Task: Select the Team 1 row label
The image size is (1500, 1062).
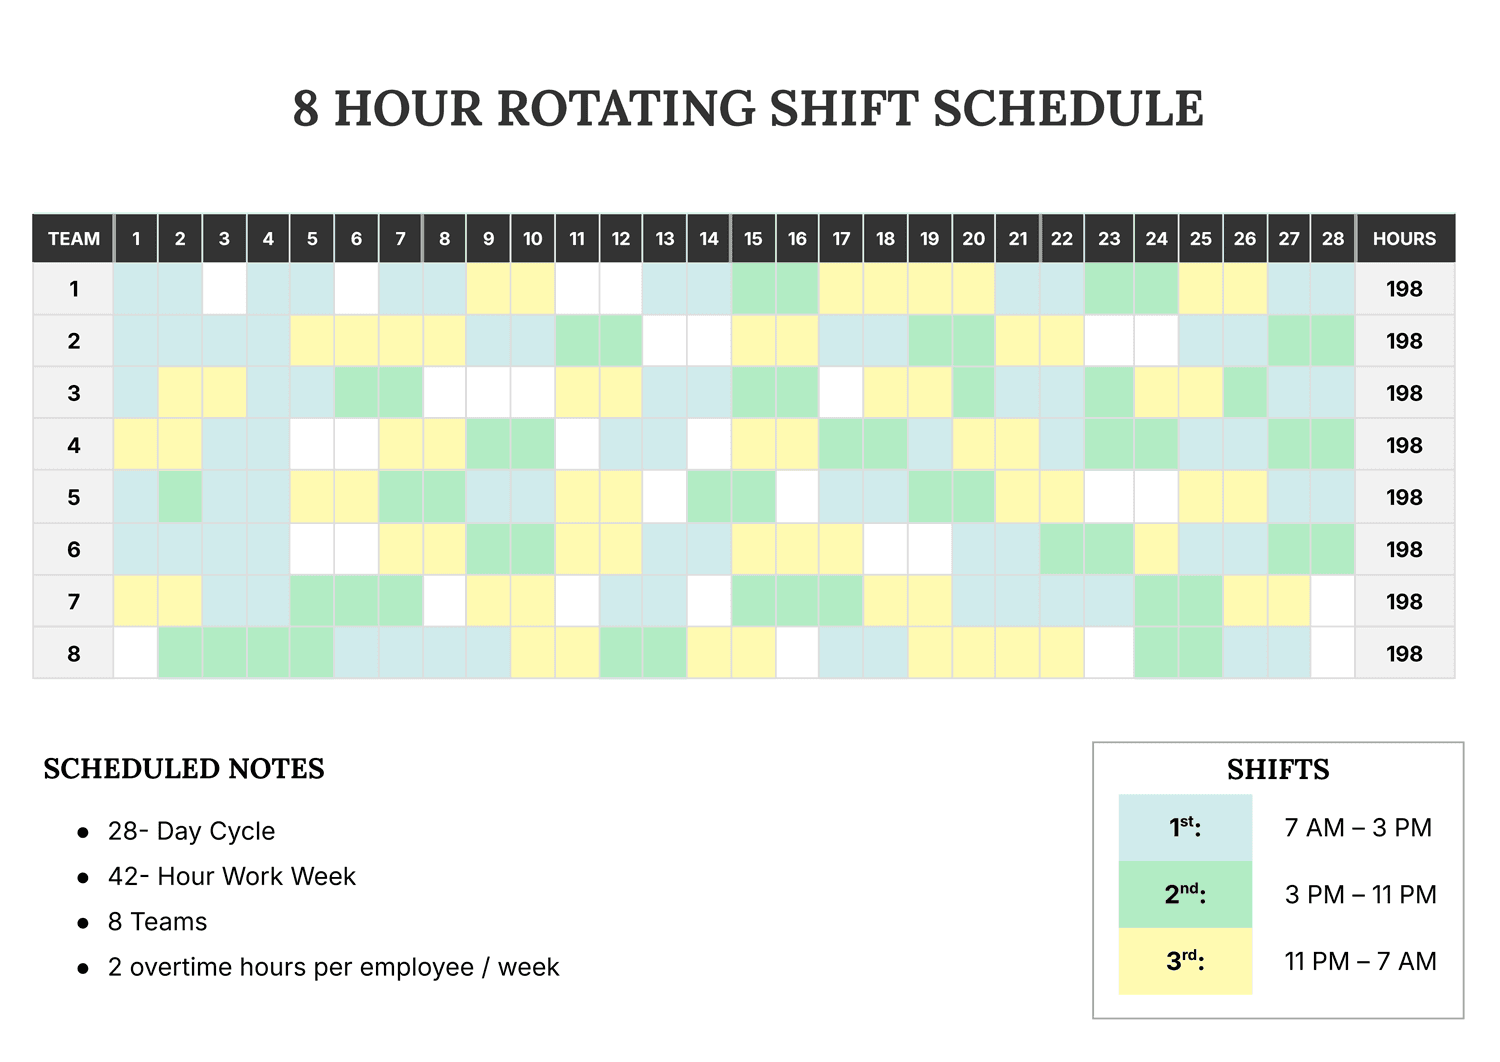Action: [73, 289]
